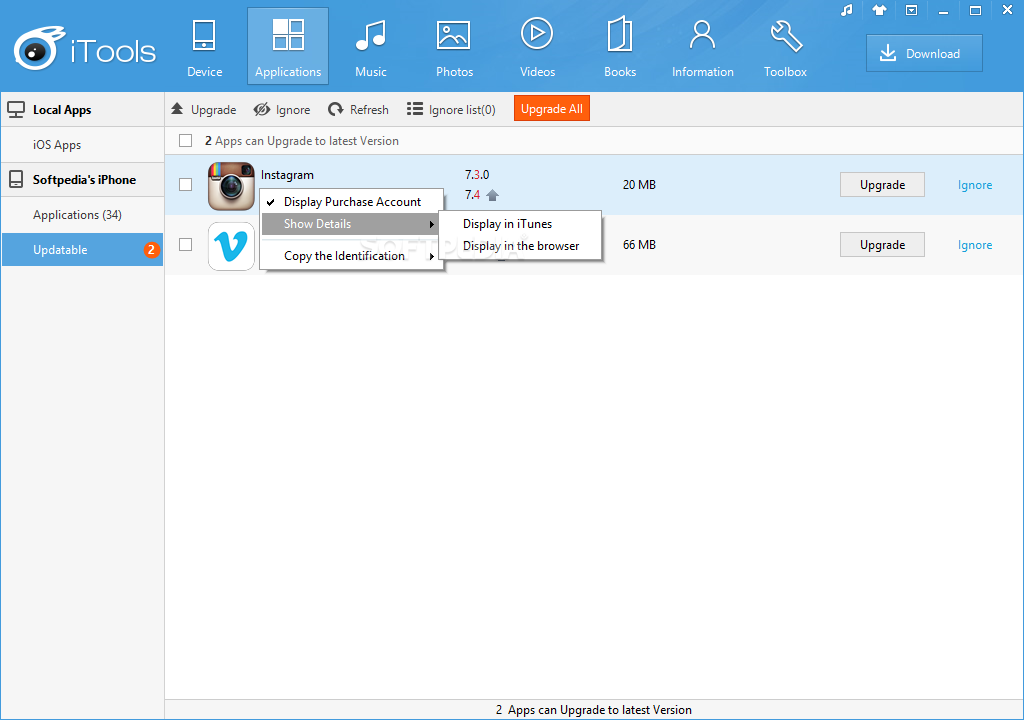This screenshot has width=1024, height=720.
Task: Click the '2 Apps can Upgrade' header text
Action: pos(302,141)
